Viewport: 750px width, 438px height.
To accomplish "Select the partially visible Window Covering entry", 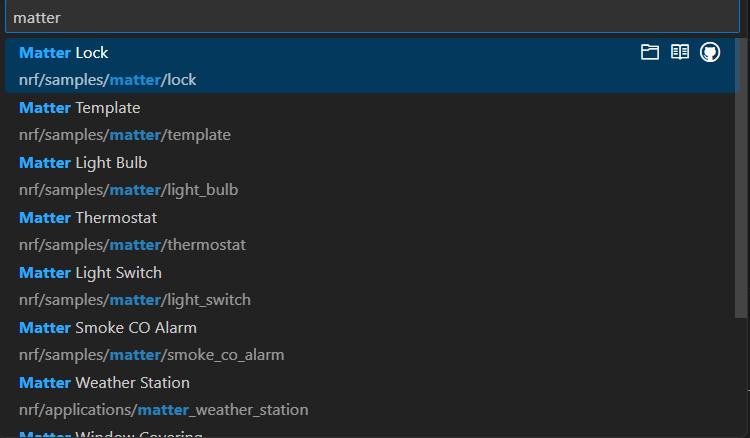I will click(110, 433).
